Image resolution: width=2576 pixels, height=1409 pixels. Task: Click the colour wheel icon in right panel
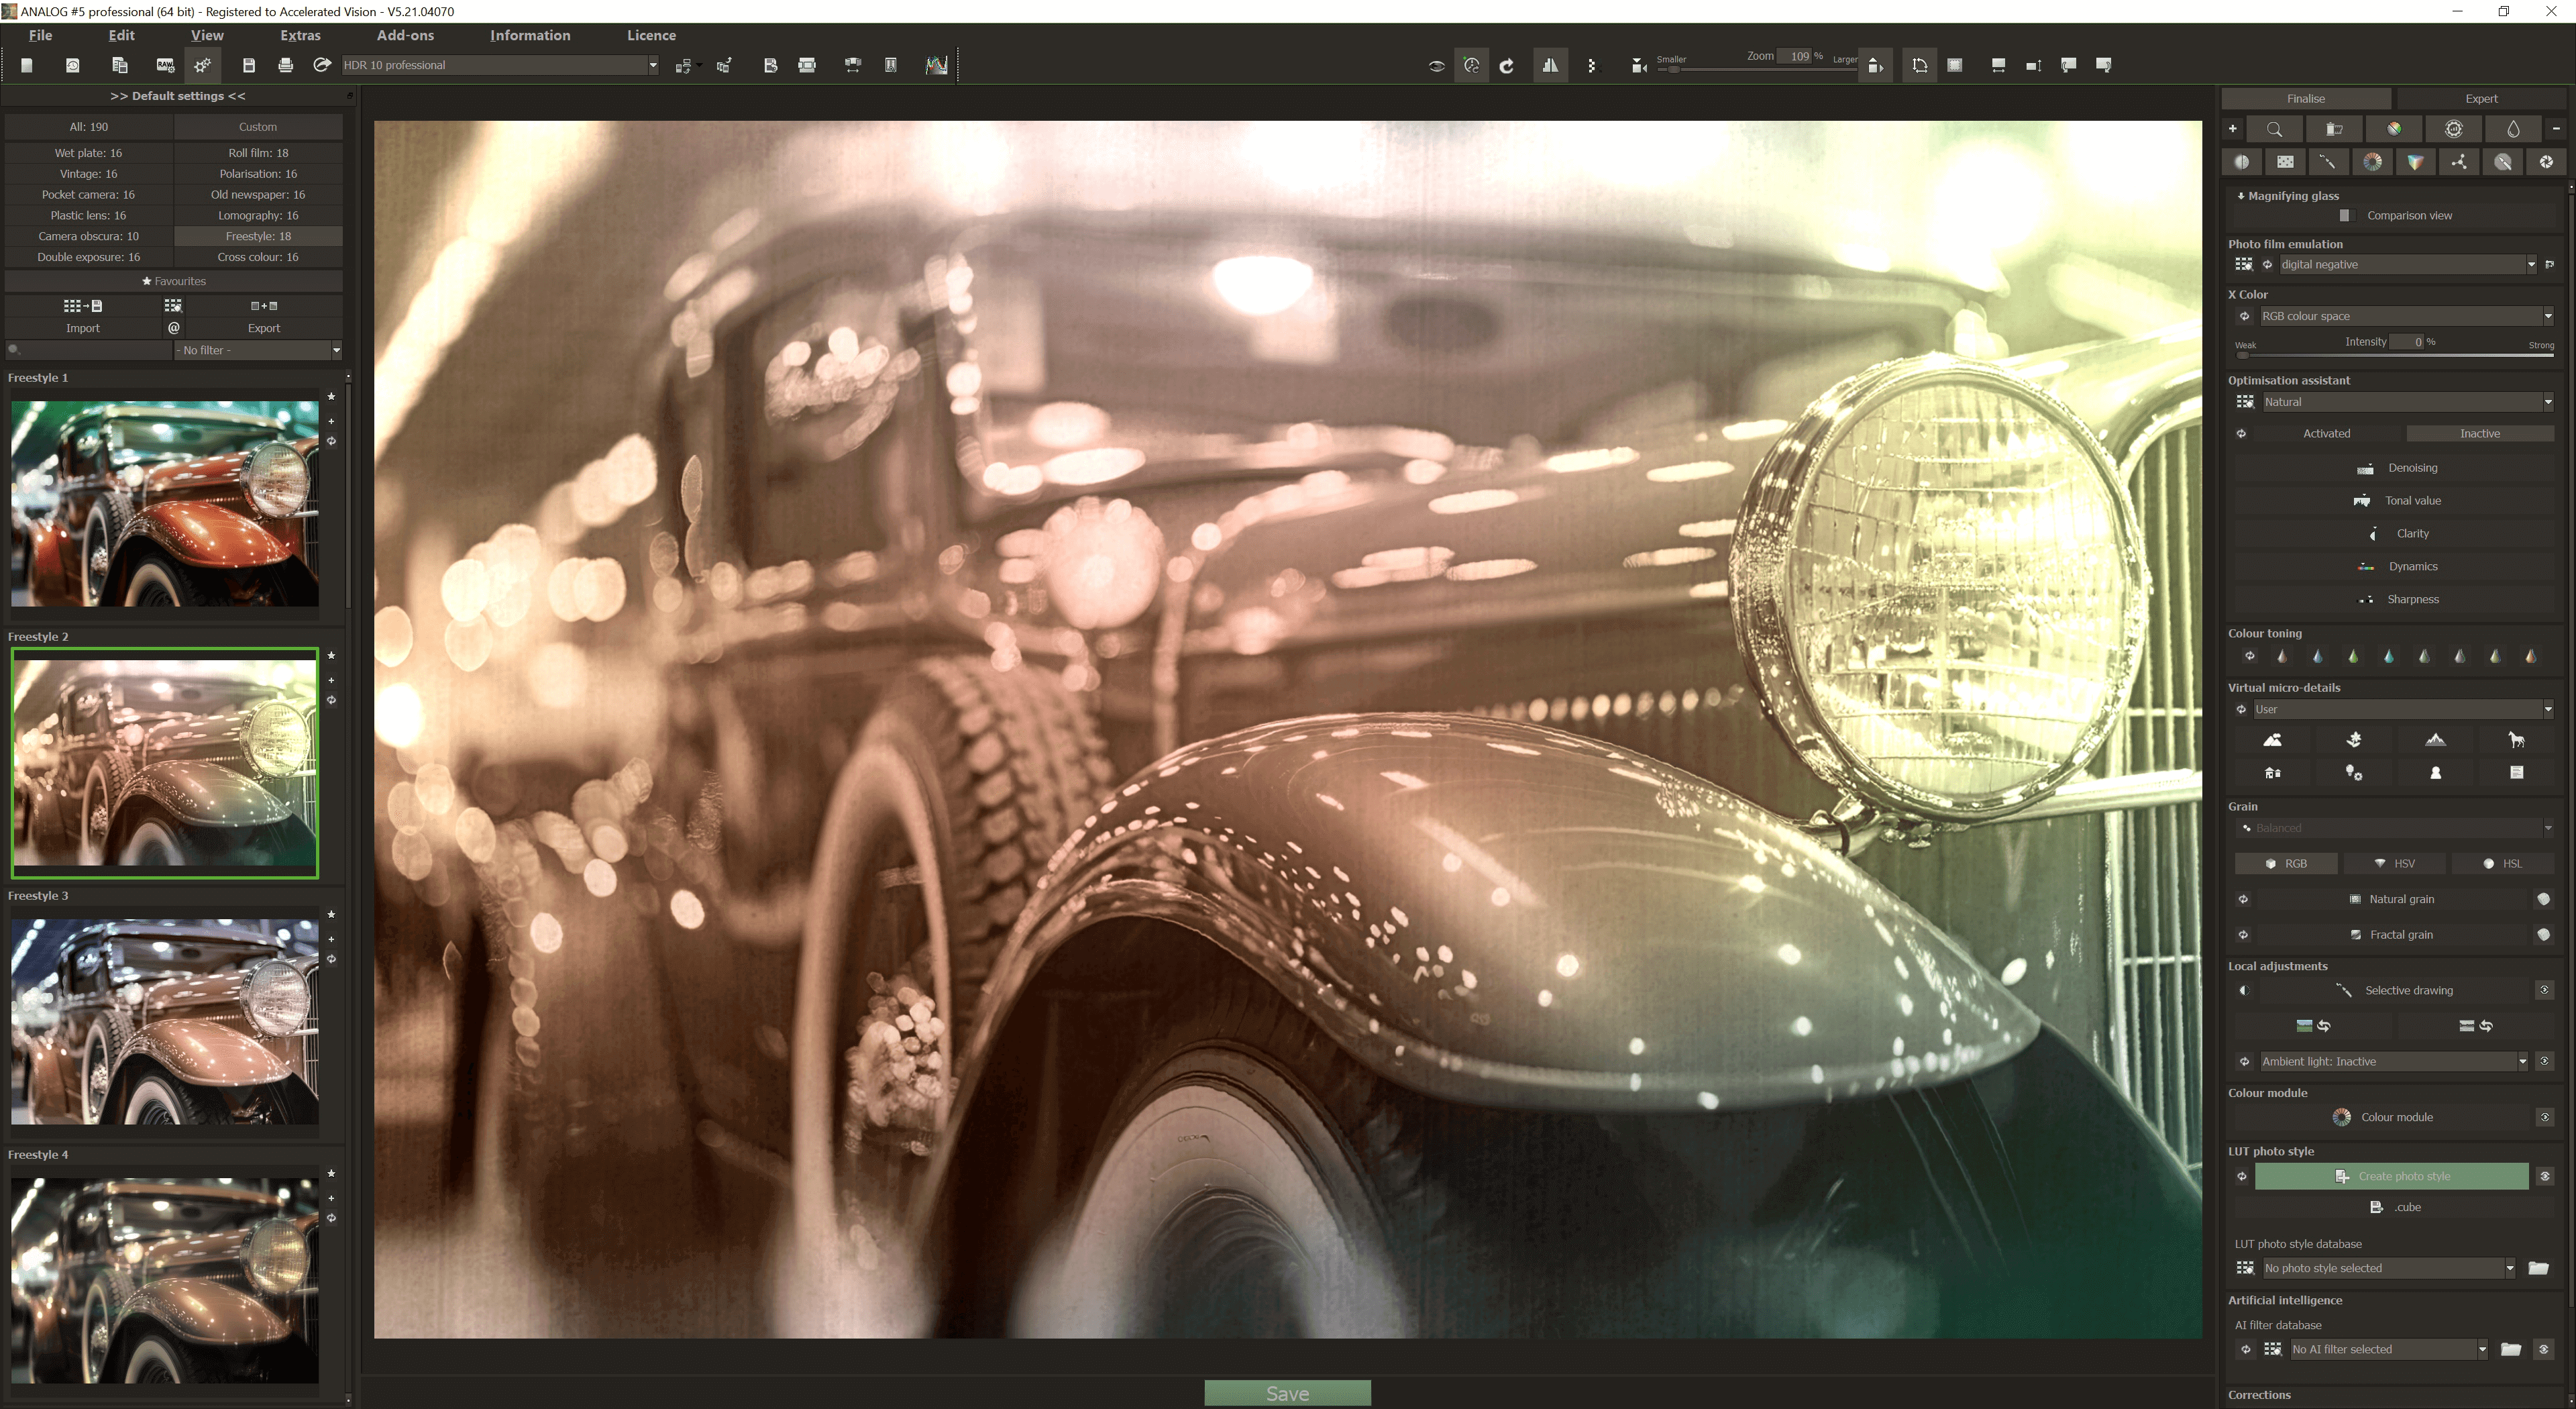(2372, 162)
